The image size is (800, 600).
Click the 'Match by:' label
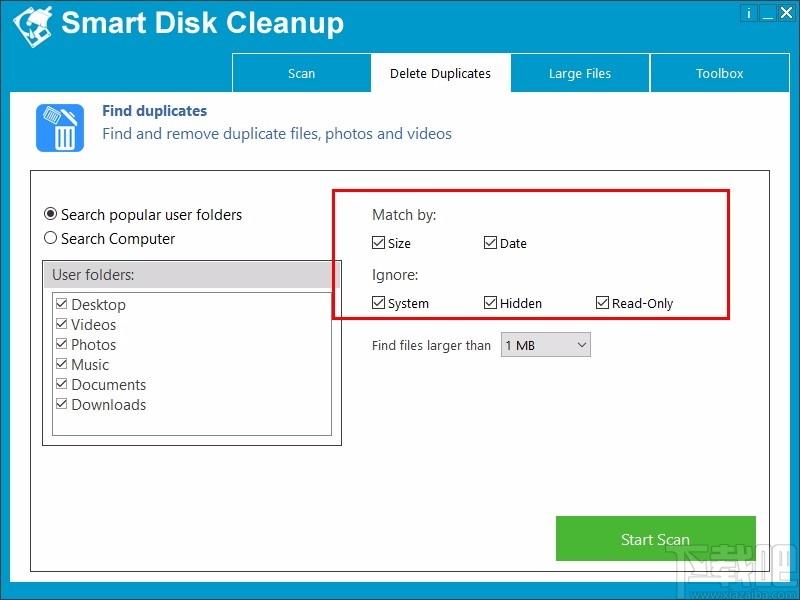[x=404, y=215]
